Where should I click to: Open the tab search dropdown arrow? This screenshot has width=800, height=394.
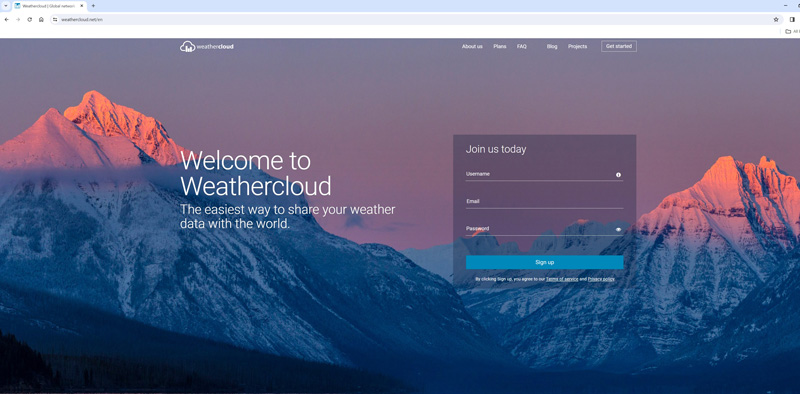point(6,6)
